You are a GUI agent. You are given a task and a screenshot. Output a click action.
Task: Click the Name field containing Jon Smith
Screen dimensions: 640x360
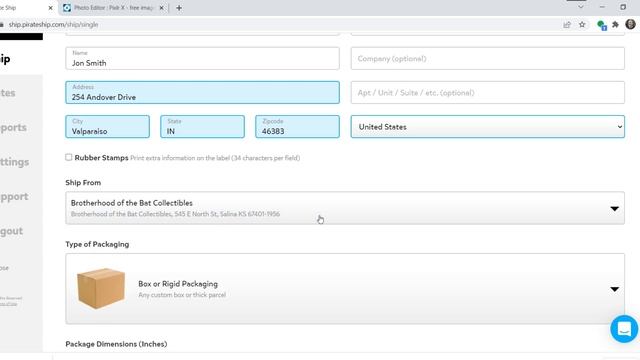click(x=202, y=58)
